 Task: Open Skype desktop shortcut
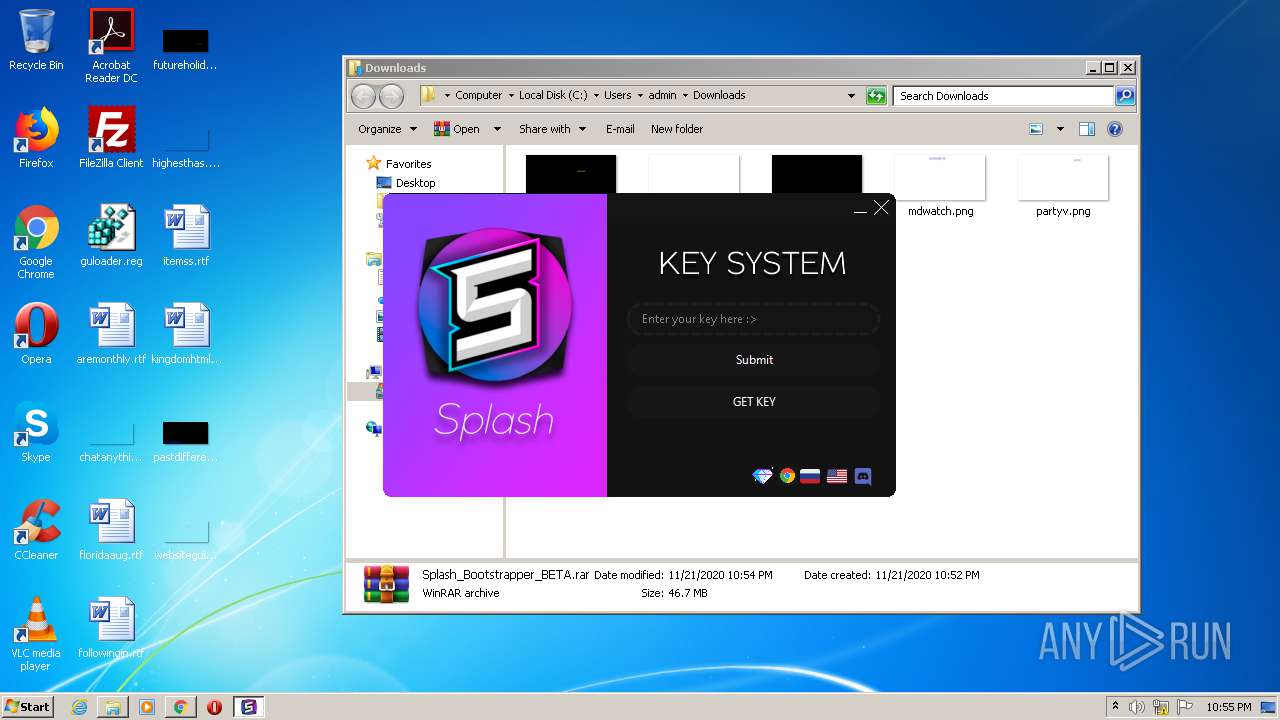[x=36, y=432]
